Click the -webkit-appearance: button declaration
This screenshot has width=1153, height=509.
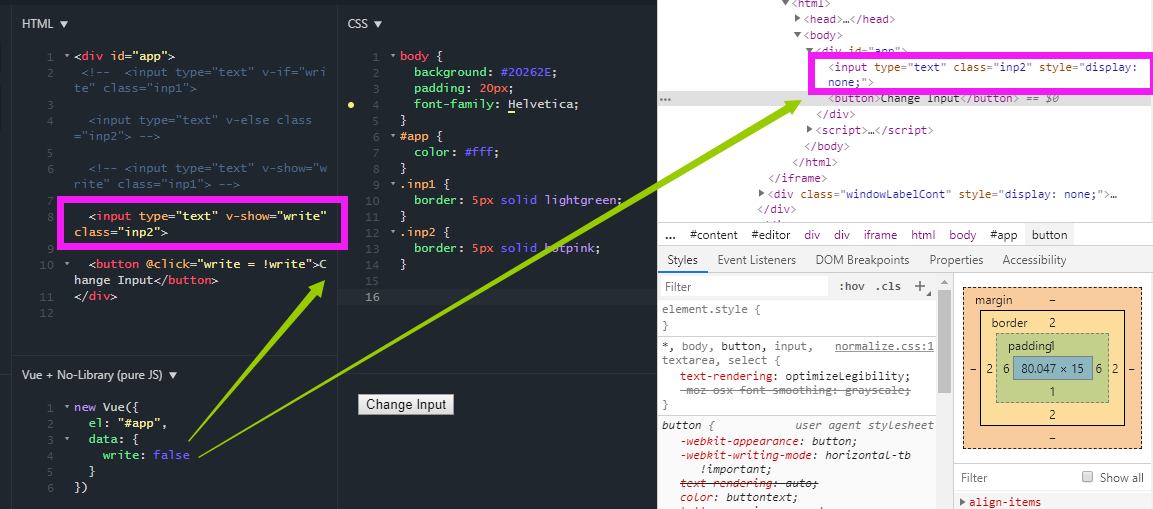[768, 441]
